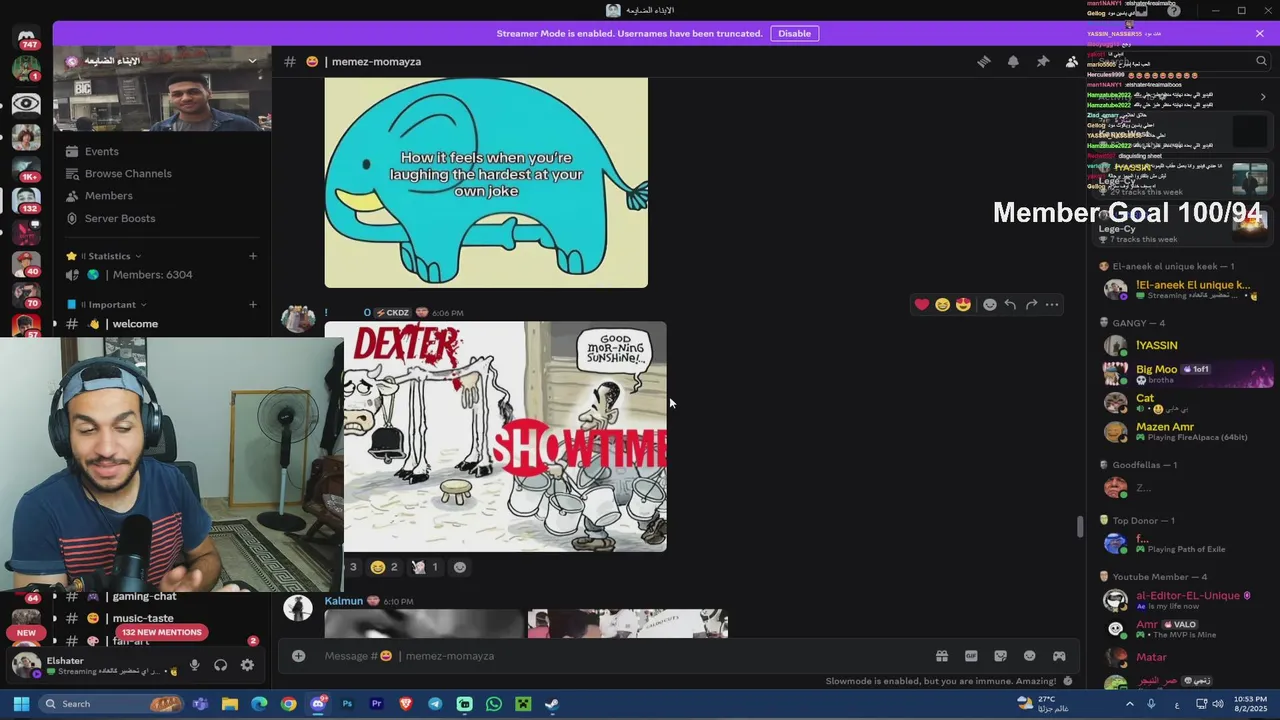Create a channel in the Statistics category
This screenshot has width=1280, height=720.
pos(252,256)
